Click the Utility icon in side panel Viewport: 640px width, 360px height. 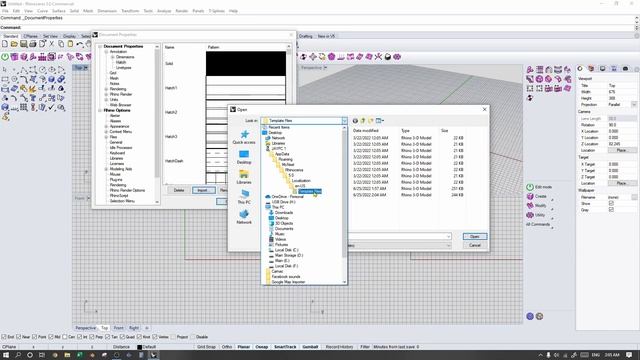530,215
